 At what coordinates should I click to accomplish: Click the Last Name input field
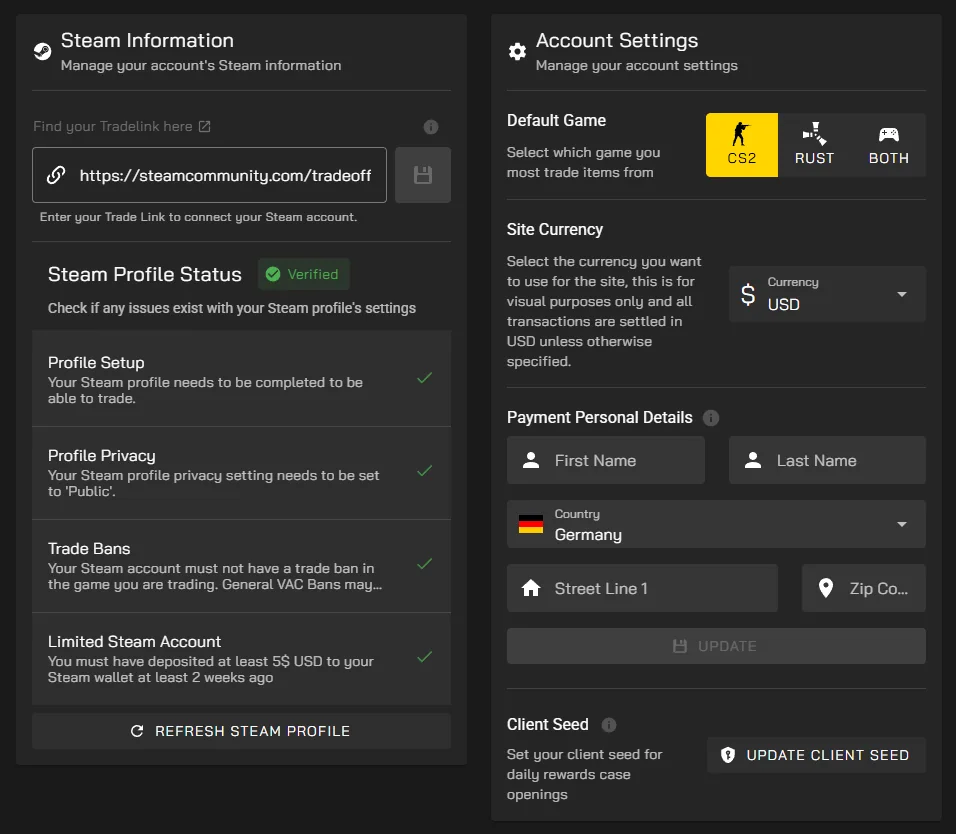[827, 460]
